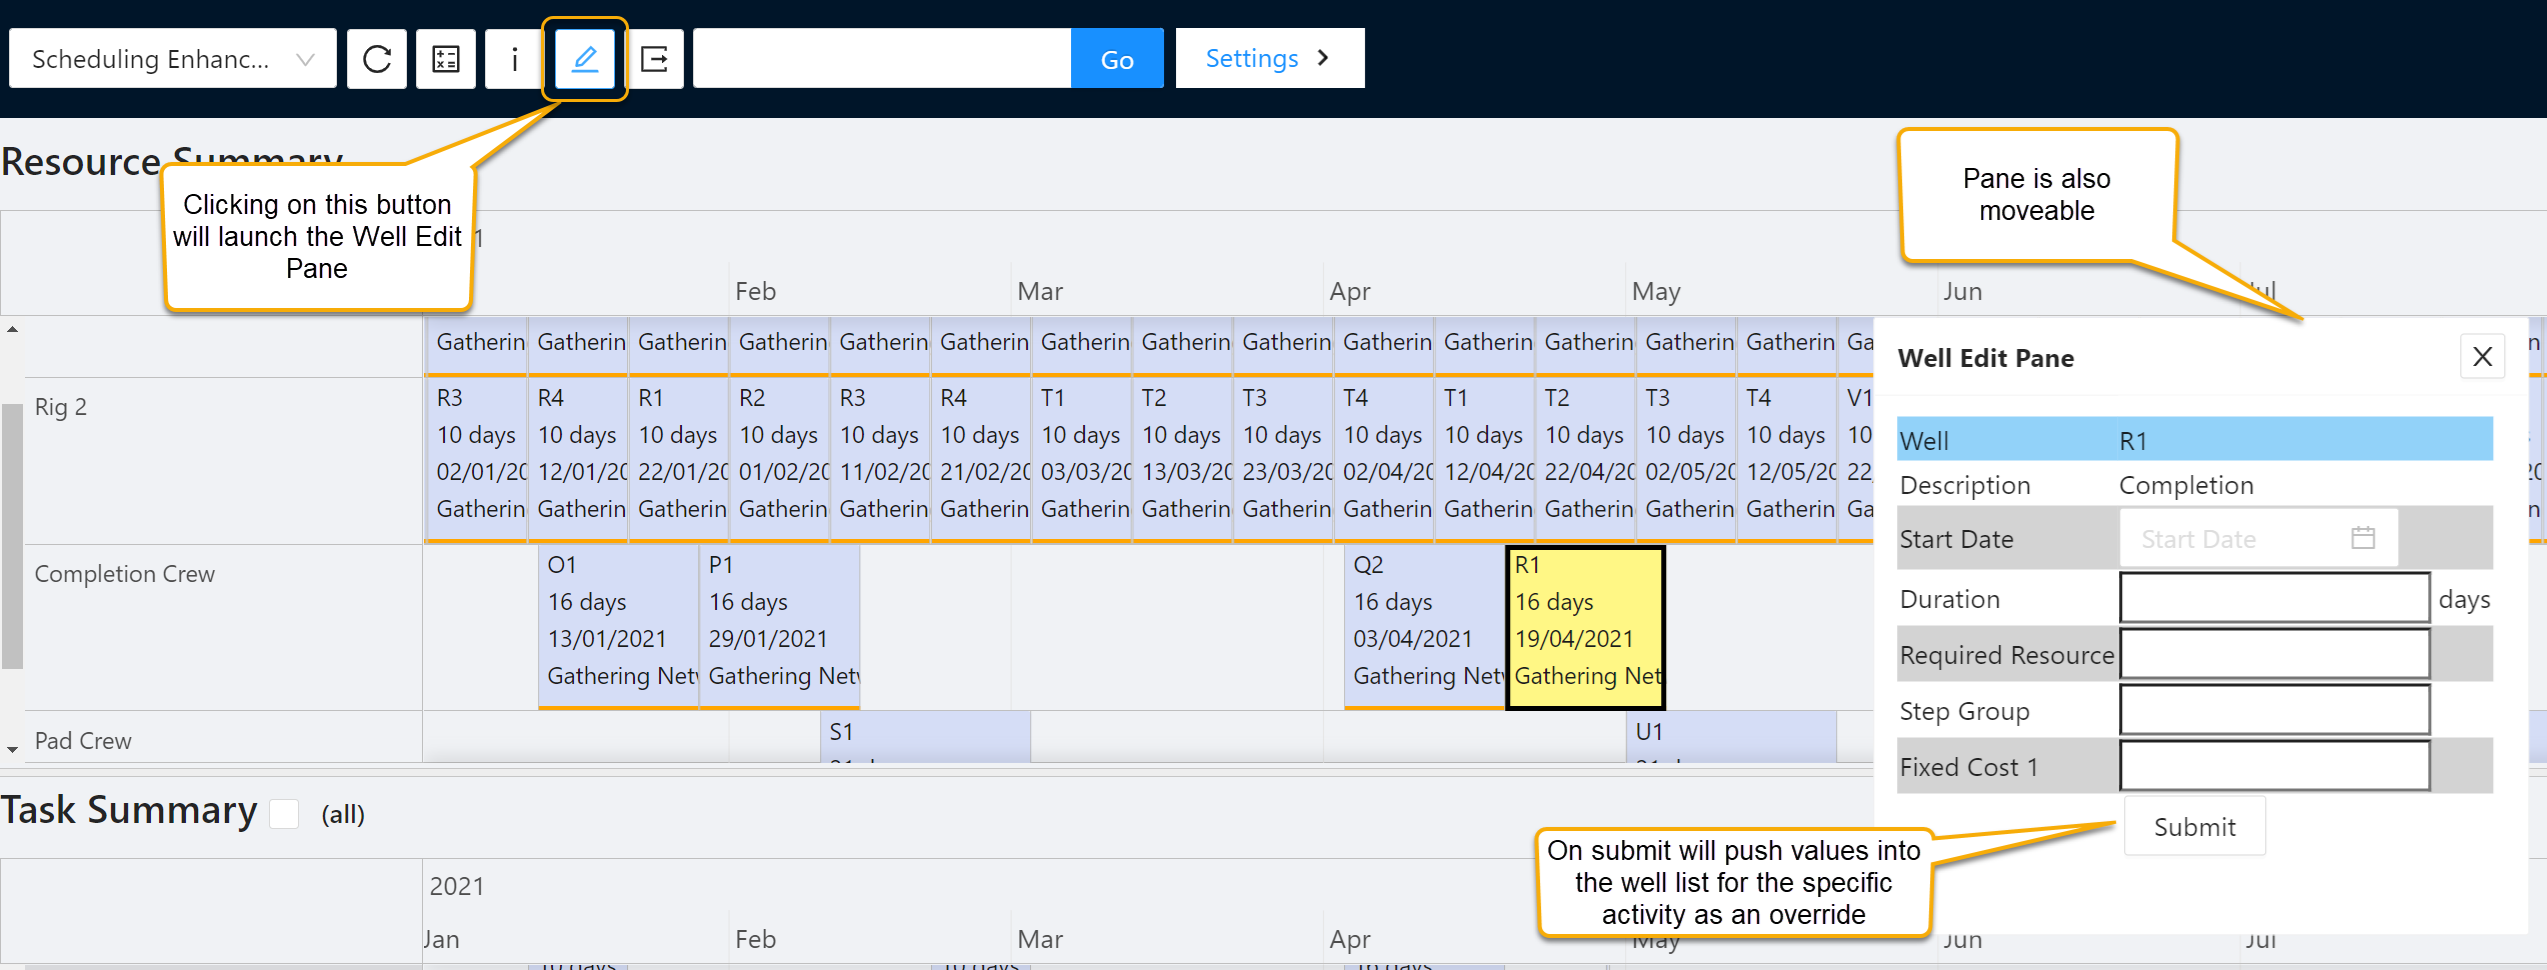Toggle the Task Summary (all) checkbox
This screenshot has height=970, width=2547.
click(285, 814)
